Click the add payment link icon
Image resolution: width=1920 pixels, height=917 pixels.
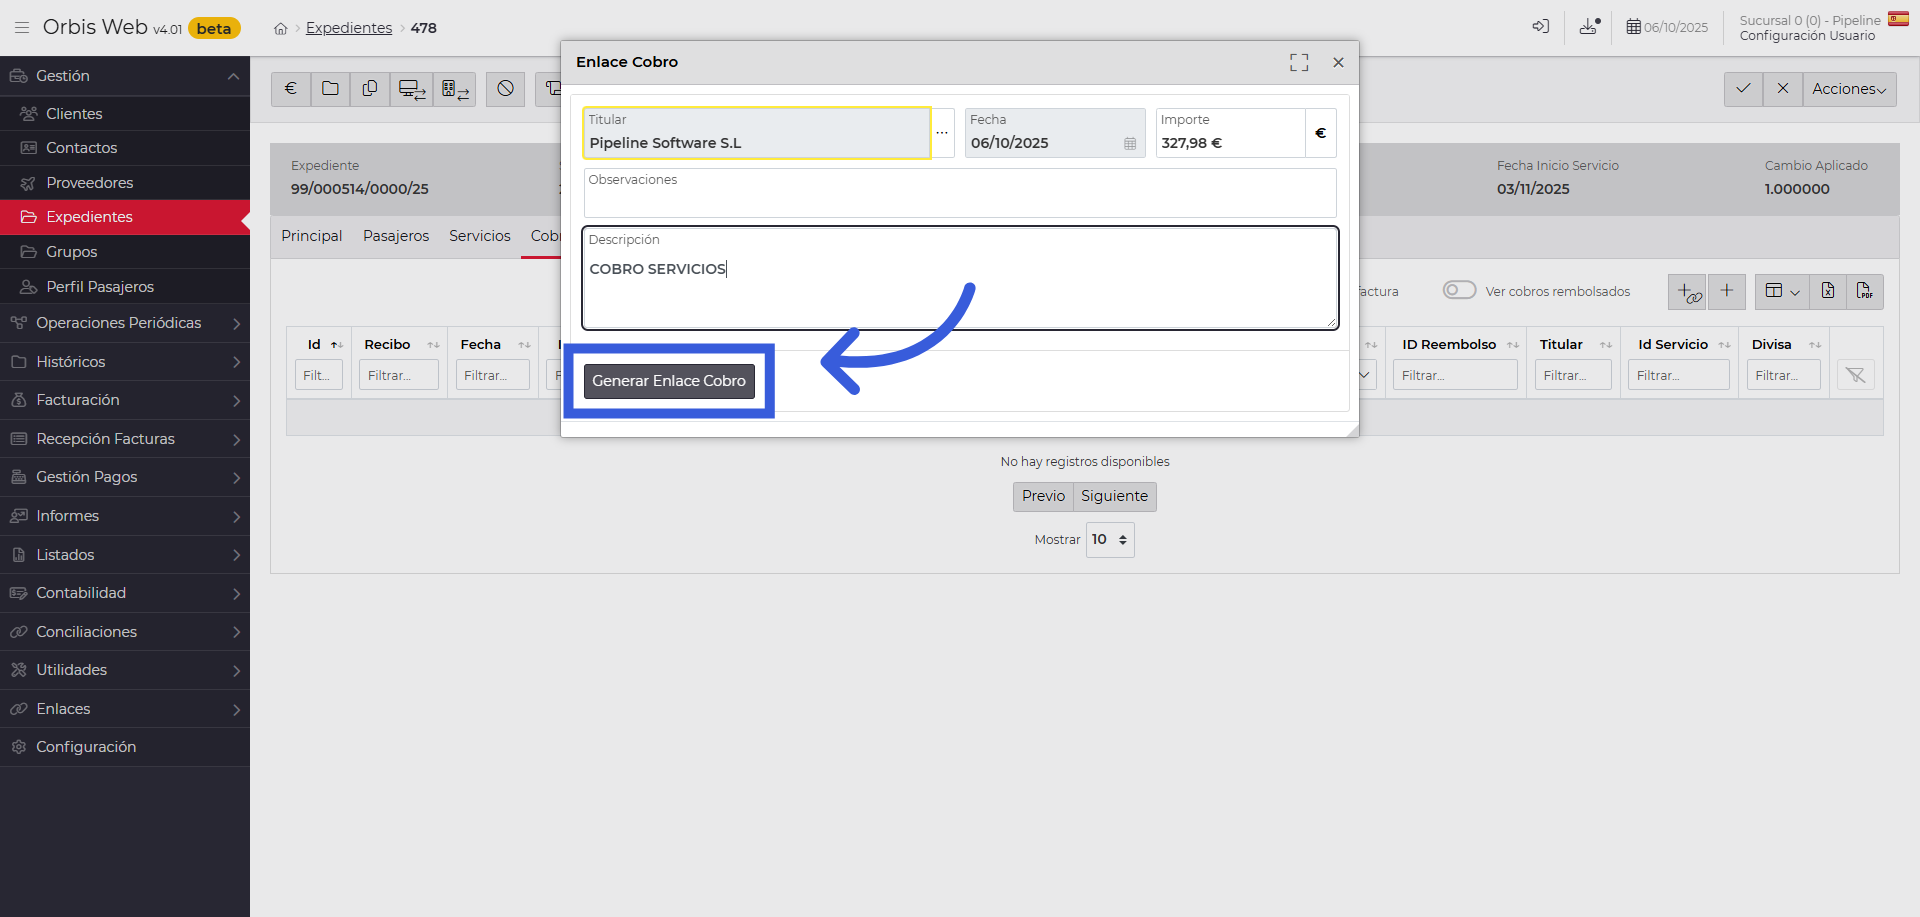1688,292
